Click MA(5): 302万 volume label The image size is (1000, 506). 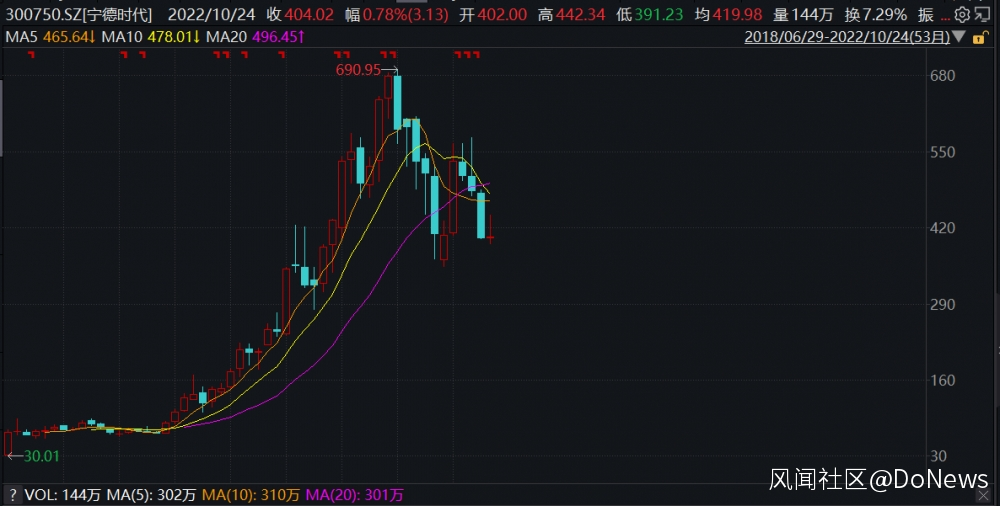[x=151, y=495]
